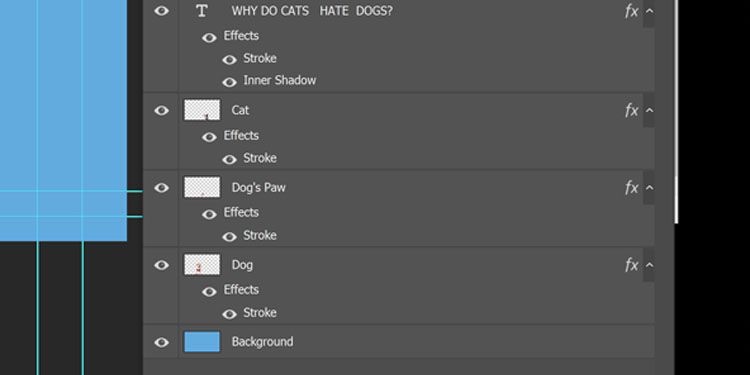Click fx icon on the text layer
Screen dimensions: 750x375
point(631,11)
